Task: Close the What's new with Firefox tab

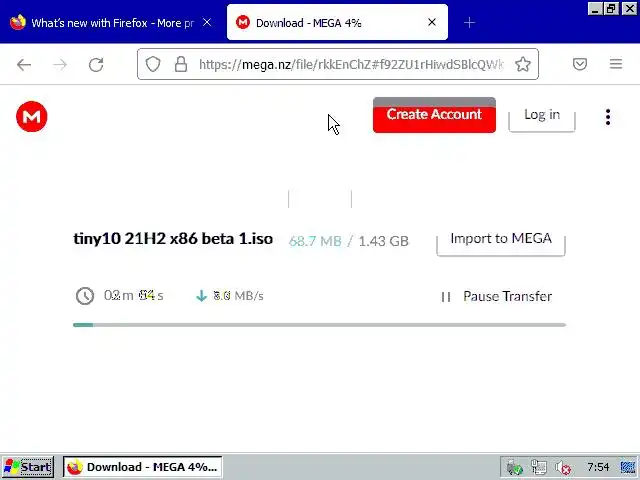Action: tap(207, 22)
